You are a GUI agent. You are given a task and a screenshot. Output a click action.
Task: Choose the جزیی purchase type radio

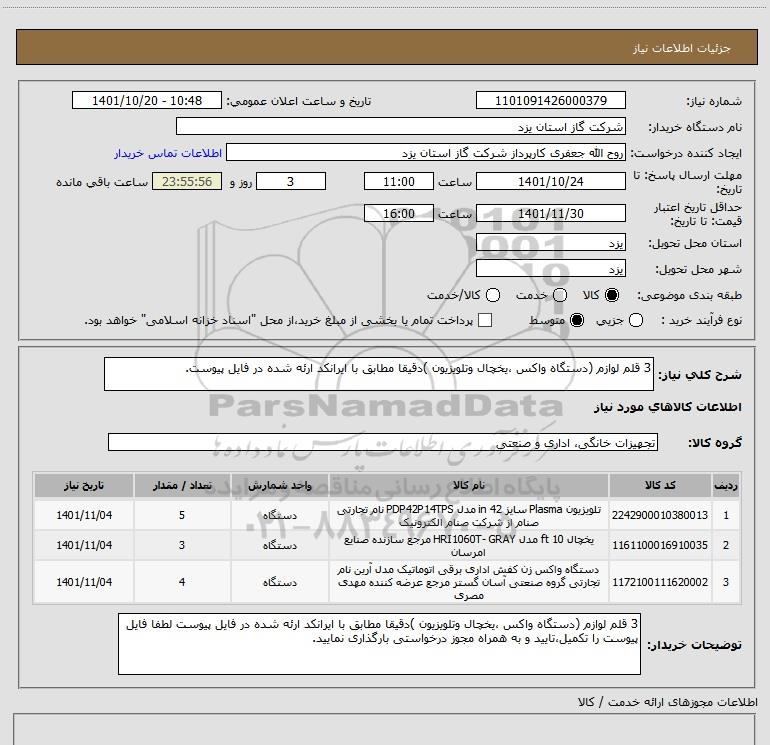(635, 320)
